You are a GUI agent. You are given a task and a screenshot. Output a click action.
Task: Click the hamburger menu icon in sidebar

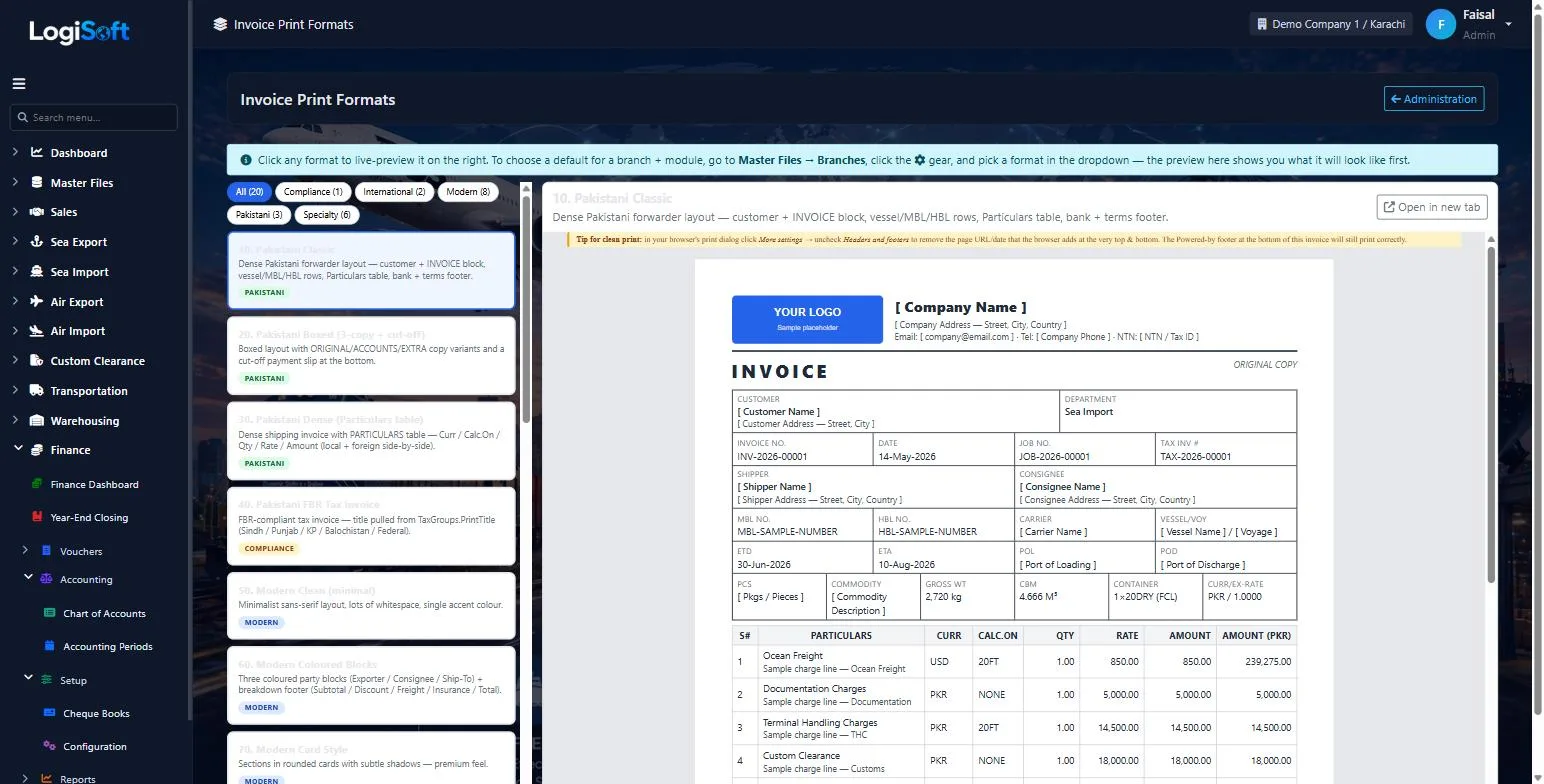click(19, 84)
